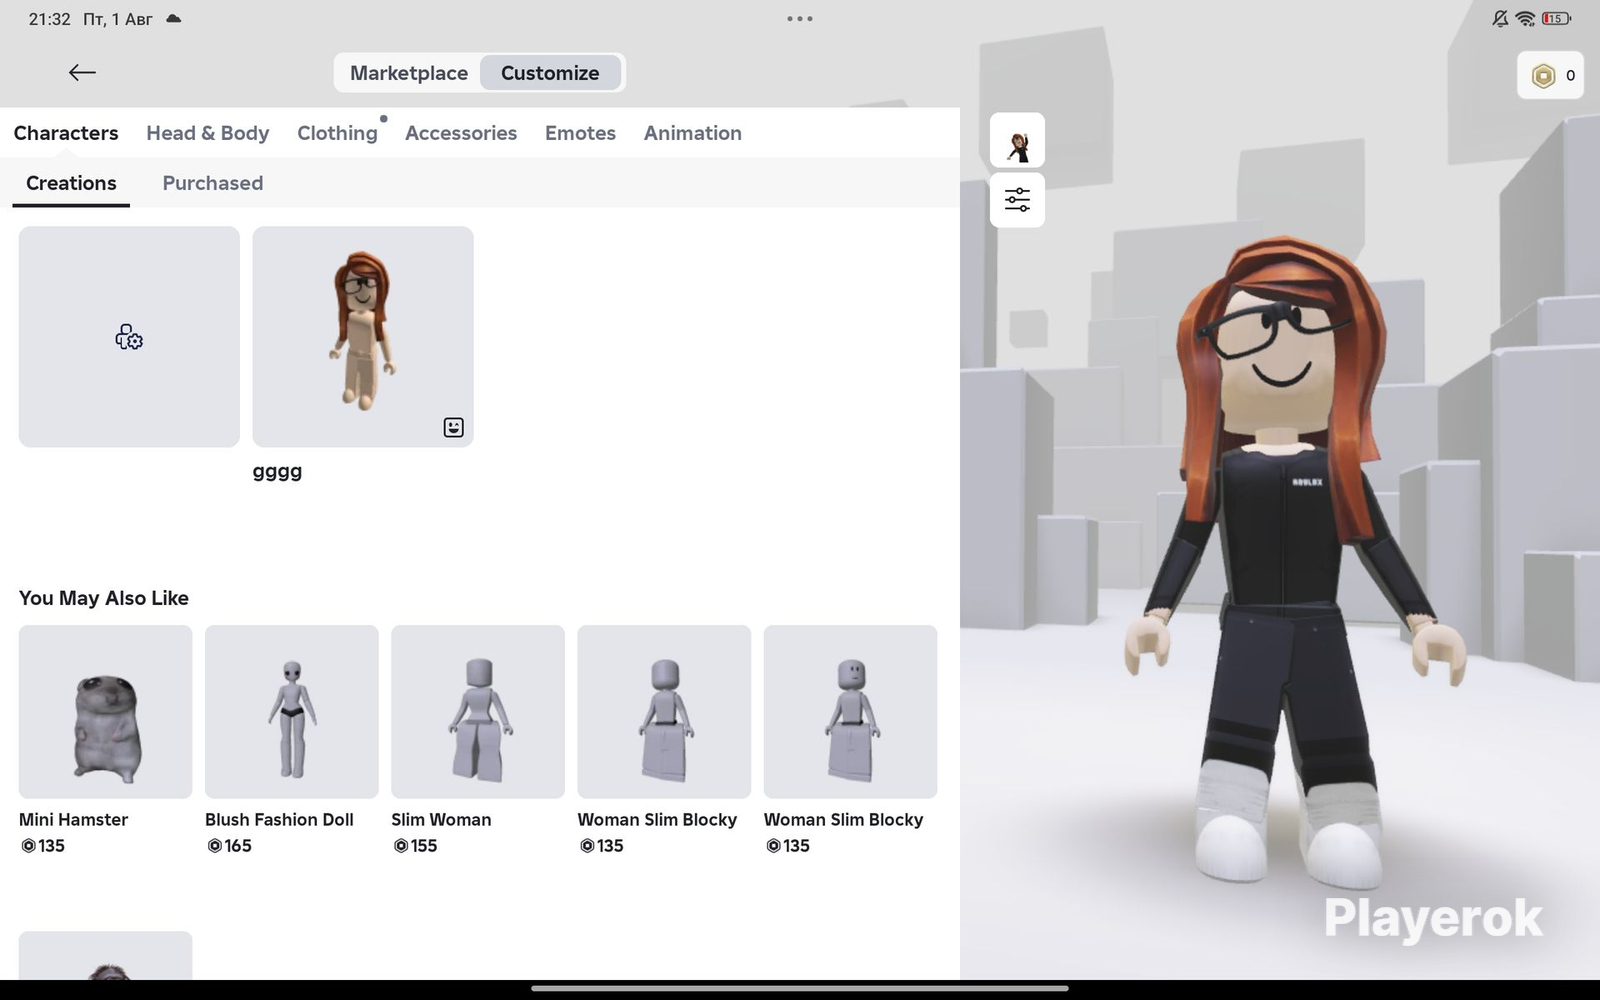Tap the "Blush Fashion Doll" item name
This screenshot has height=1000, width=1600.
coord(279,819)
